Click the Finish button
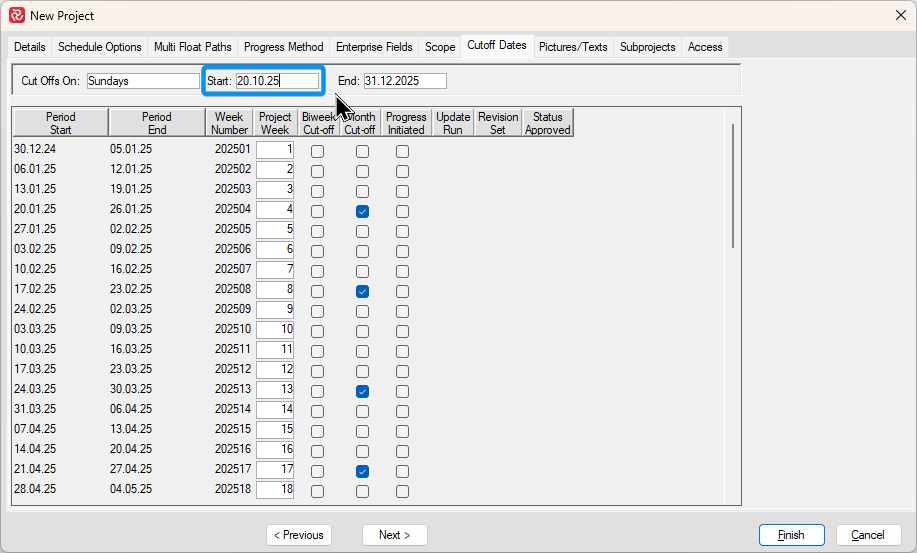Viewport: 917px width, 553px height. point(791,535)
